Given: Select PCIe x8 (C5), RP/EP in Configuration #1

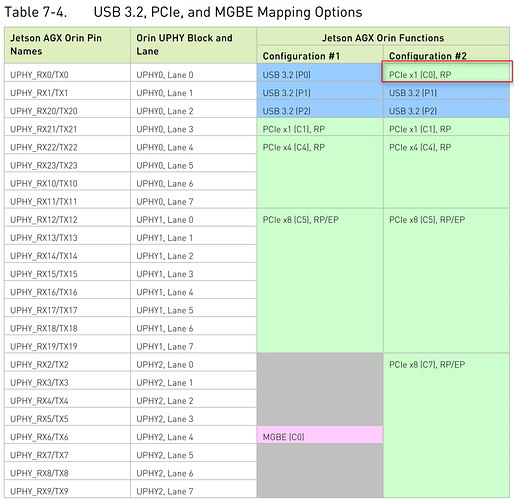Looking at the screenshot, I should [x=320, y=281].
